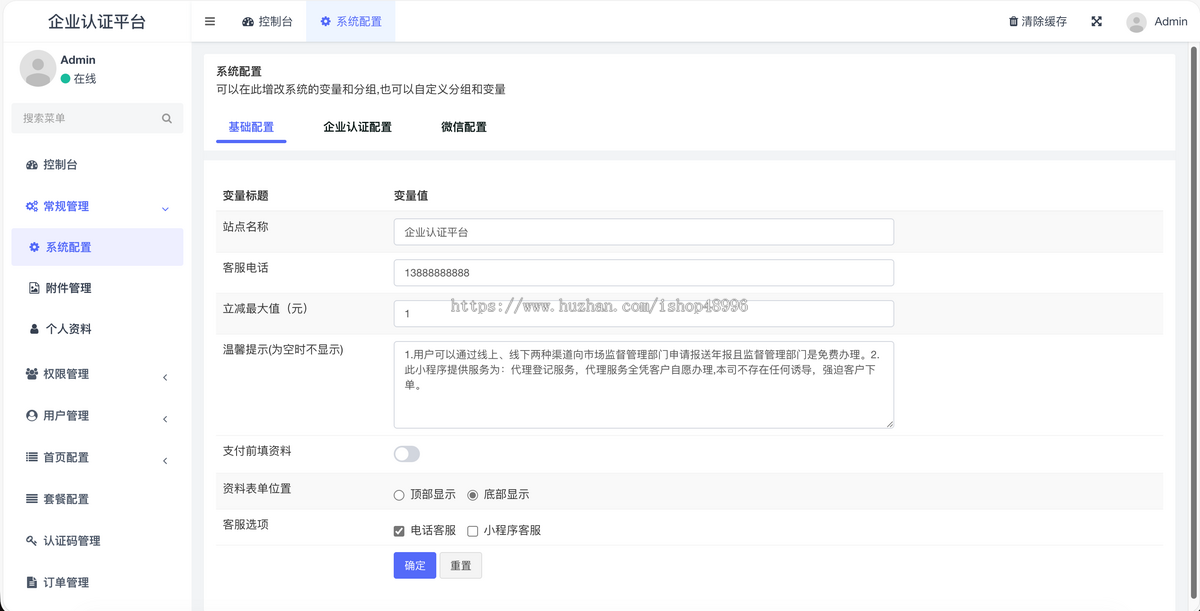
Task: Click the cogs icon beside 常规管理
Action: 32,206
